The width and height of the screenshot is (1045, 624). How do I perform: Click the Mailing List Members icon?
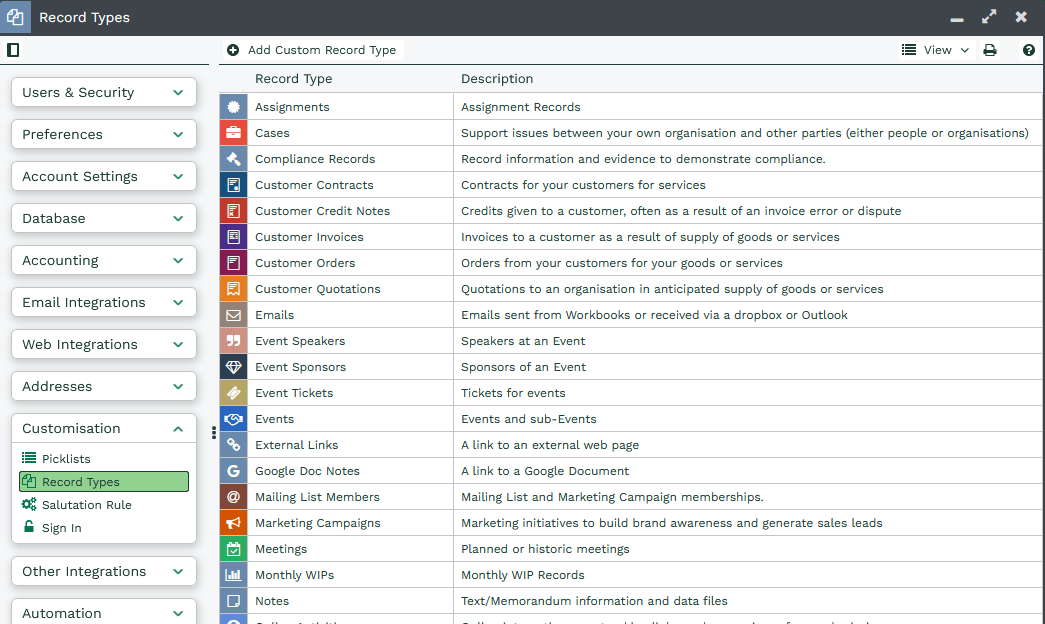(x=233, y=497)
